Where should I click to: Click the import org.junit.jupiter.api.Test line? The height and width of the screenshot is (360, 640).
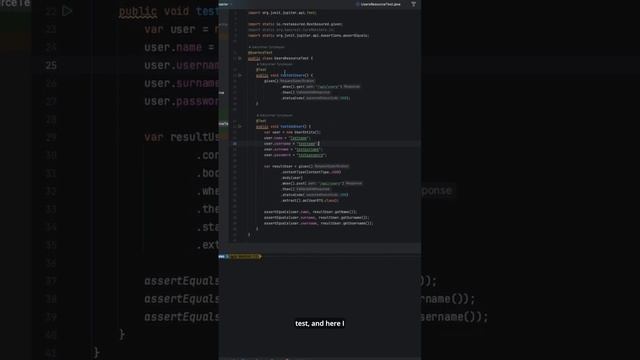282,13
